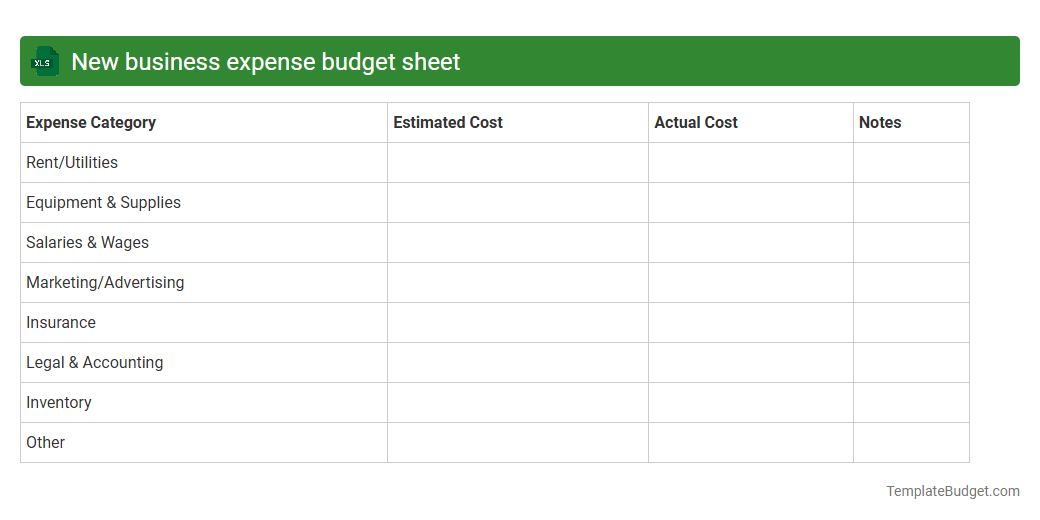
Task: Click Actual Cost cell for Other
Action: pos(751,442)
